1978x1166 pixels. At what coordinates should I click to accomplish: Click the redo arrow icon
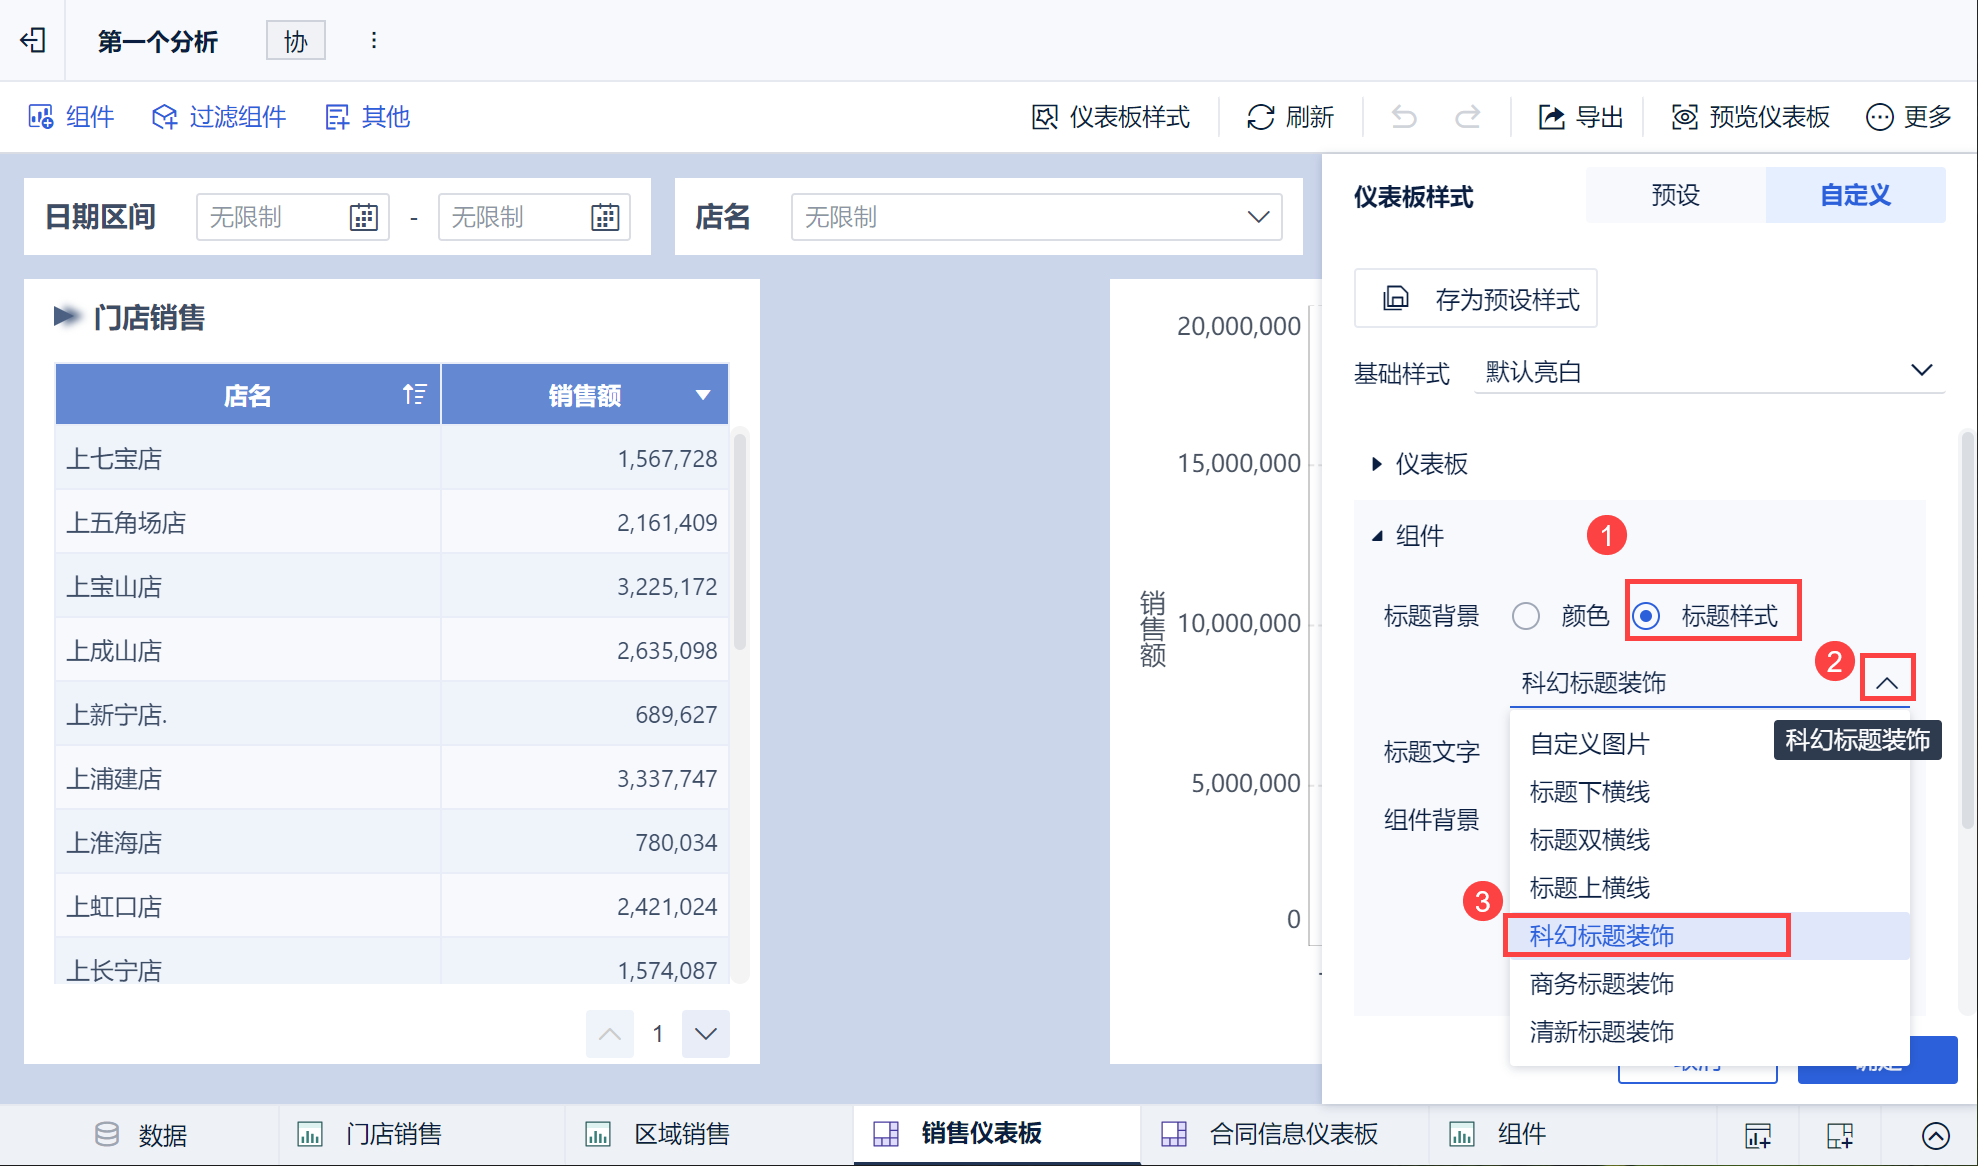pos(1467,117)
